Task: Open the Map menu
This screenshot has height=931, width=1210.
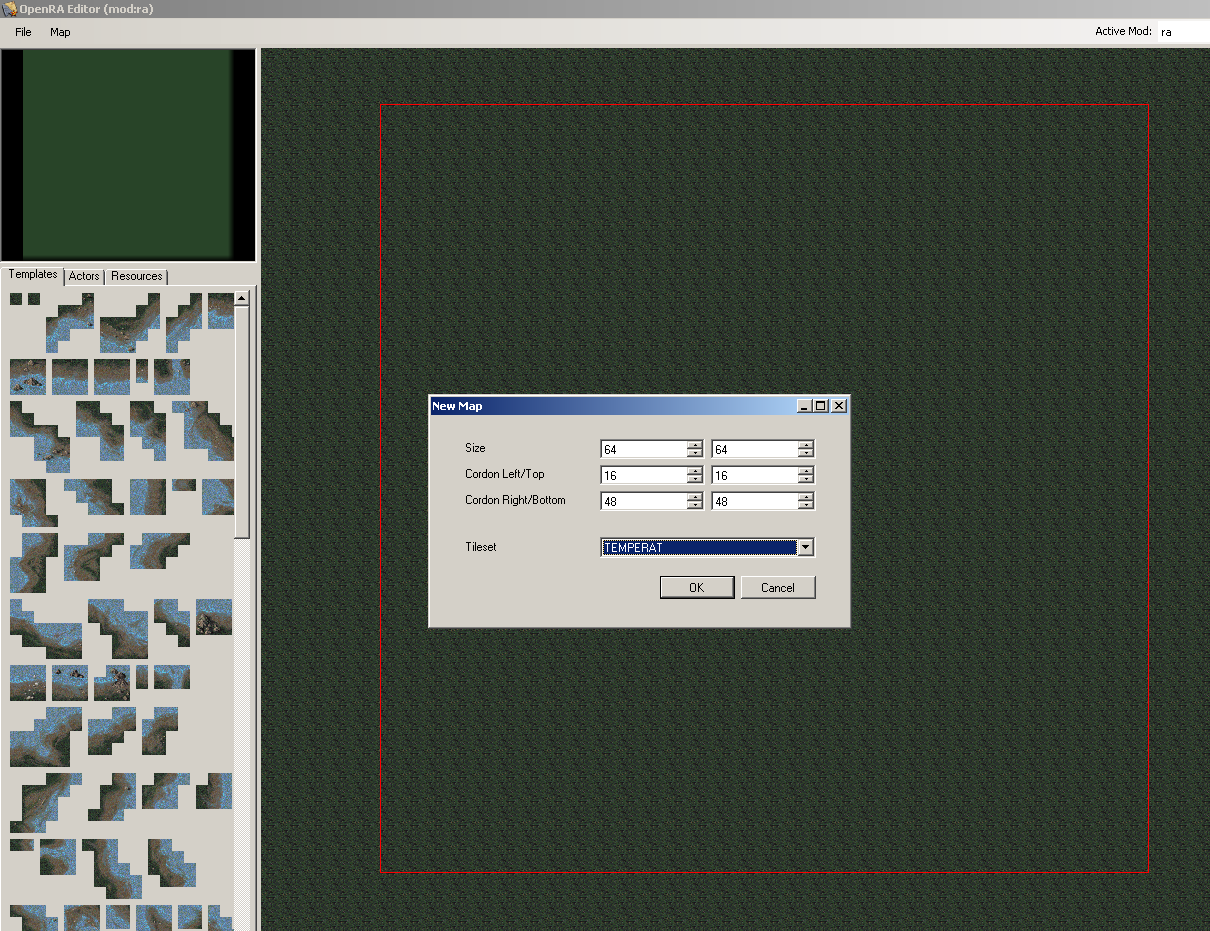Action: coord(60,32)
